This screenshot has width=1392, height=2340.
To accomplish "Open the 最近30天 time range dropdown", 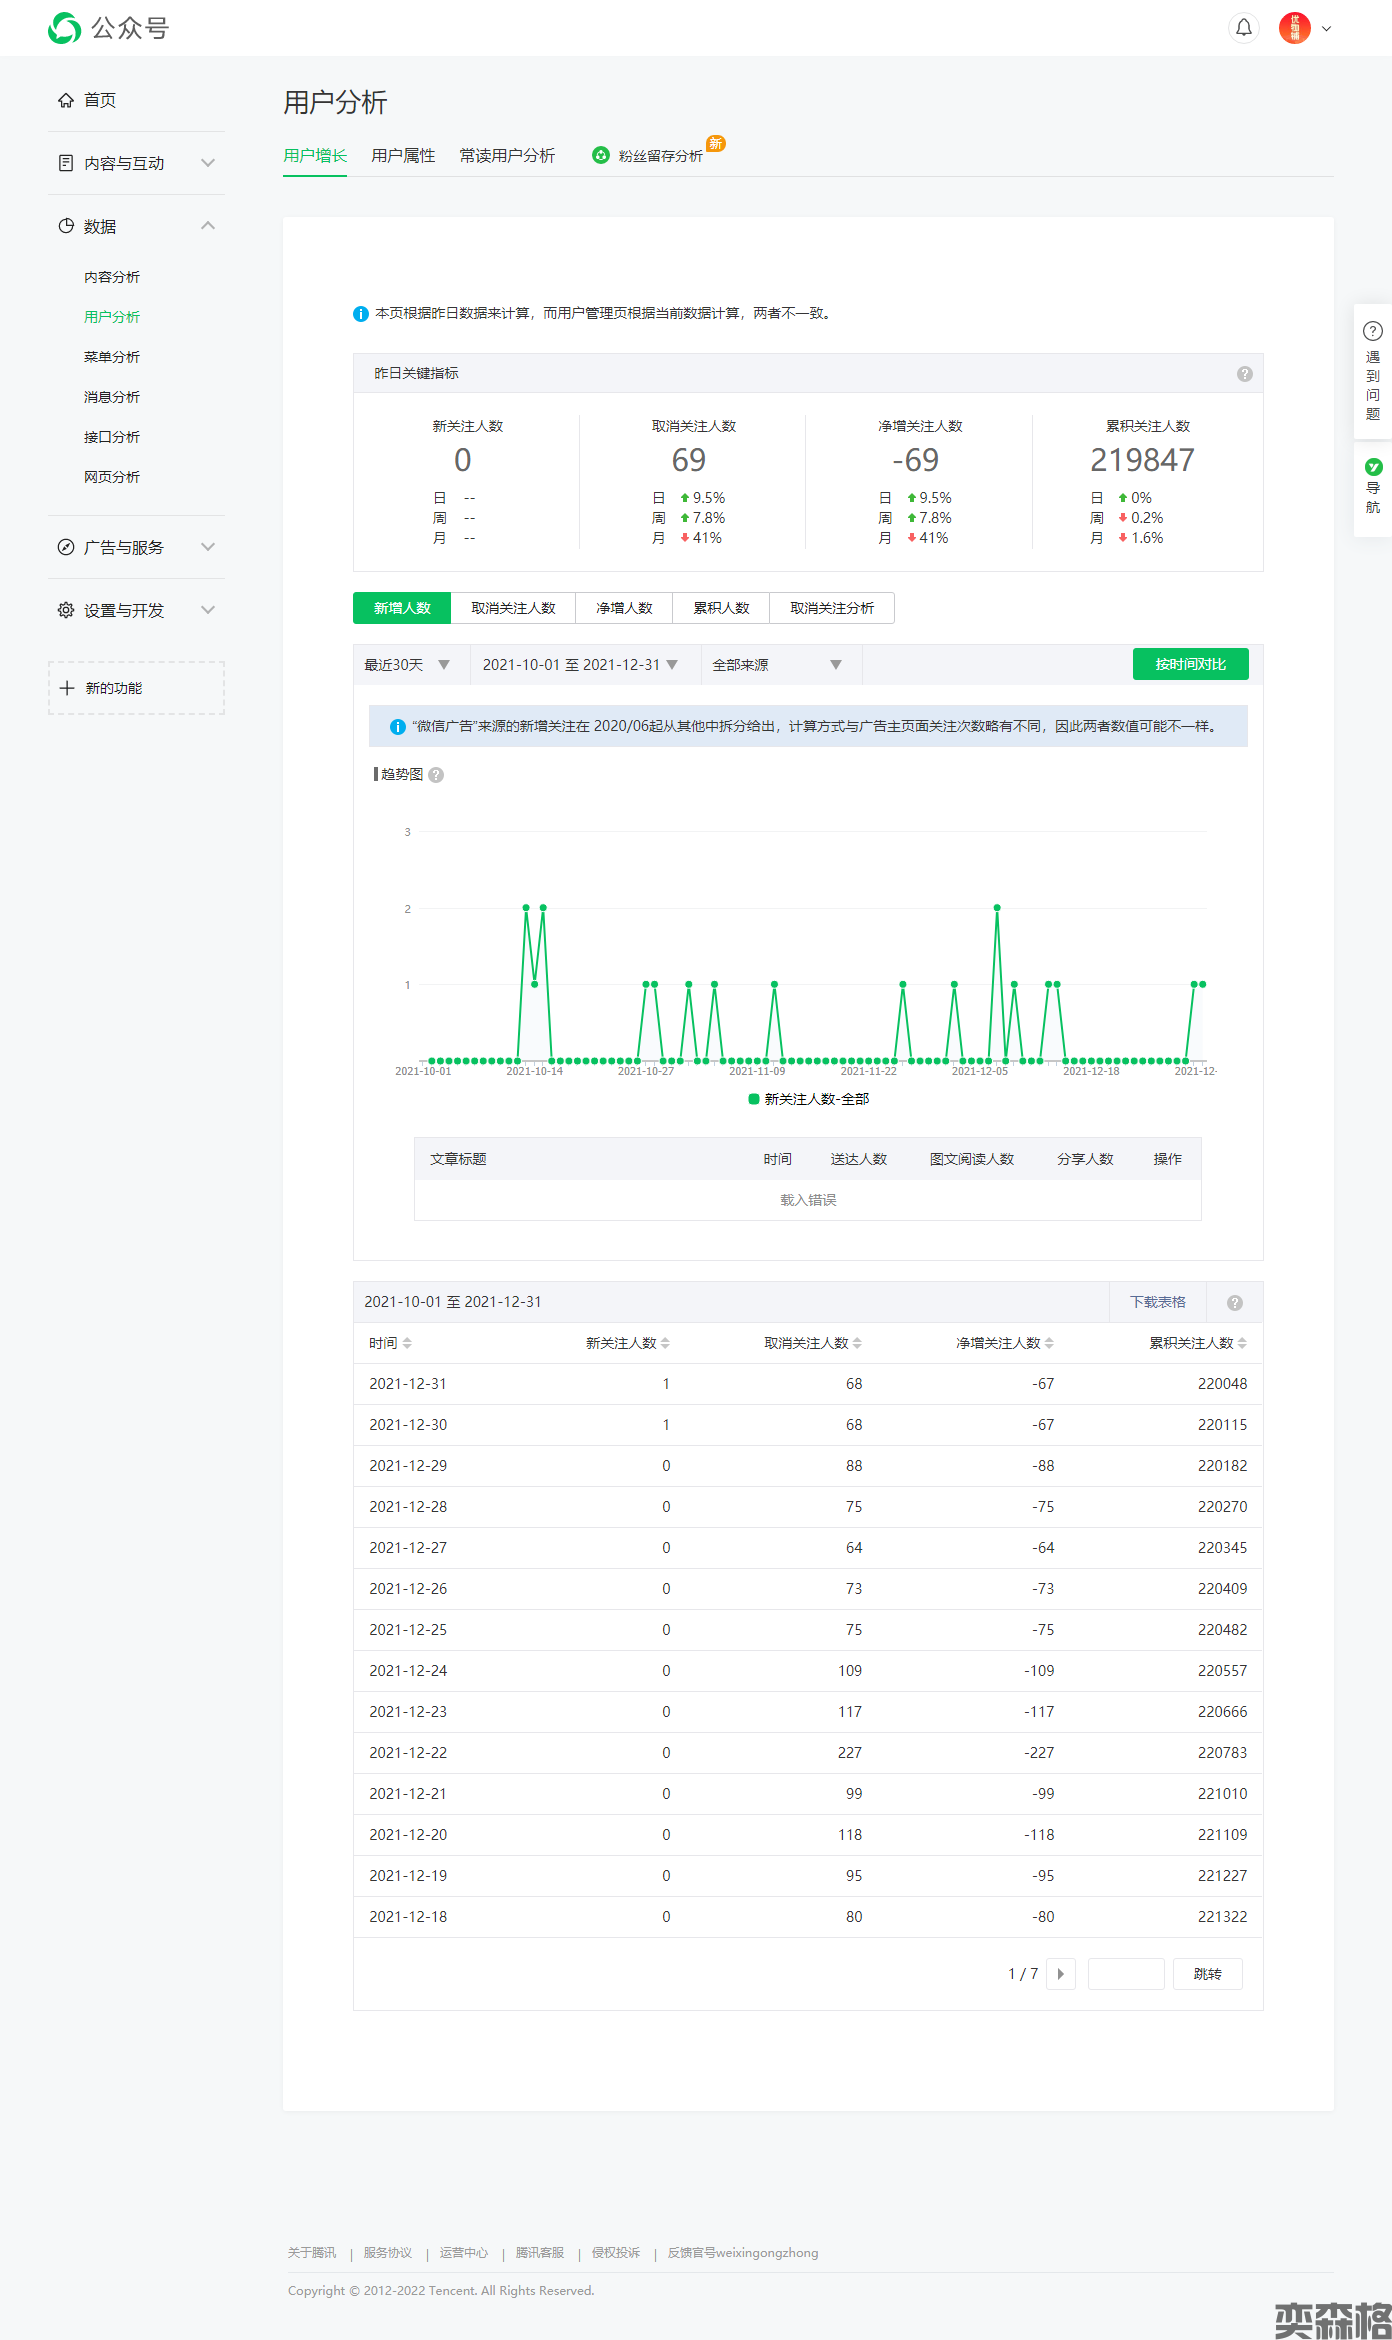I will pyautogui.click(x=407, y=665).
